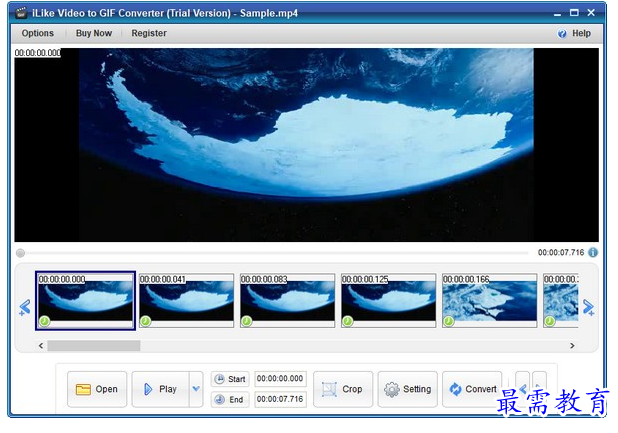Click the timestamp overlay on the video preview
Screen dimensions: 618x433
click(38, 53)
